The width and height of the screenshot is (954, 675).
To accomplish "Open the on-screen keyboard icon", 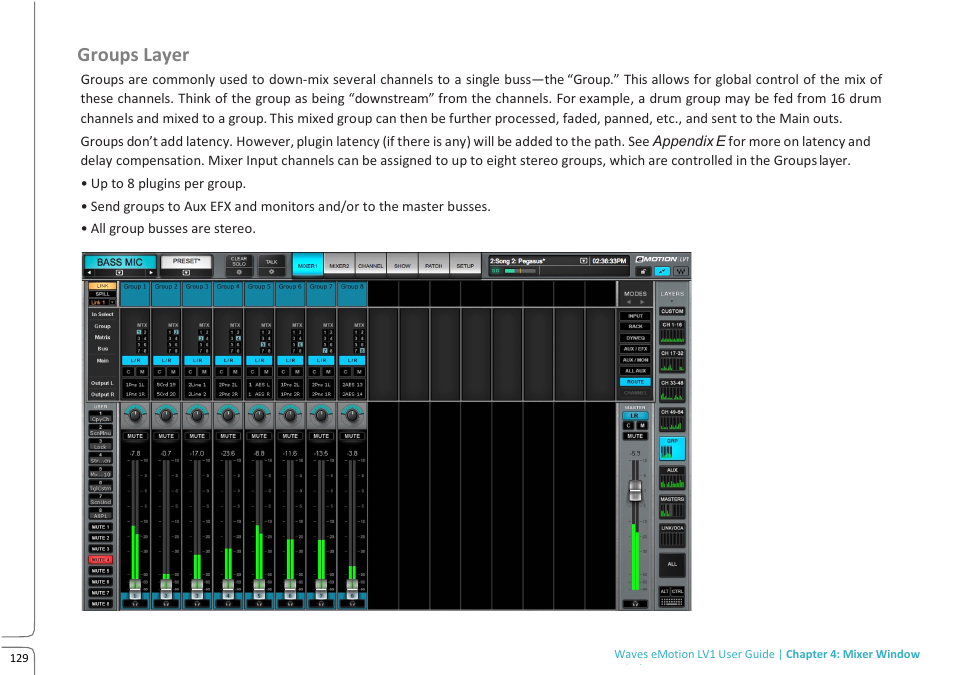I will 672,602.
